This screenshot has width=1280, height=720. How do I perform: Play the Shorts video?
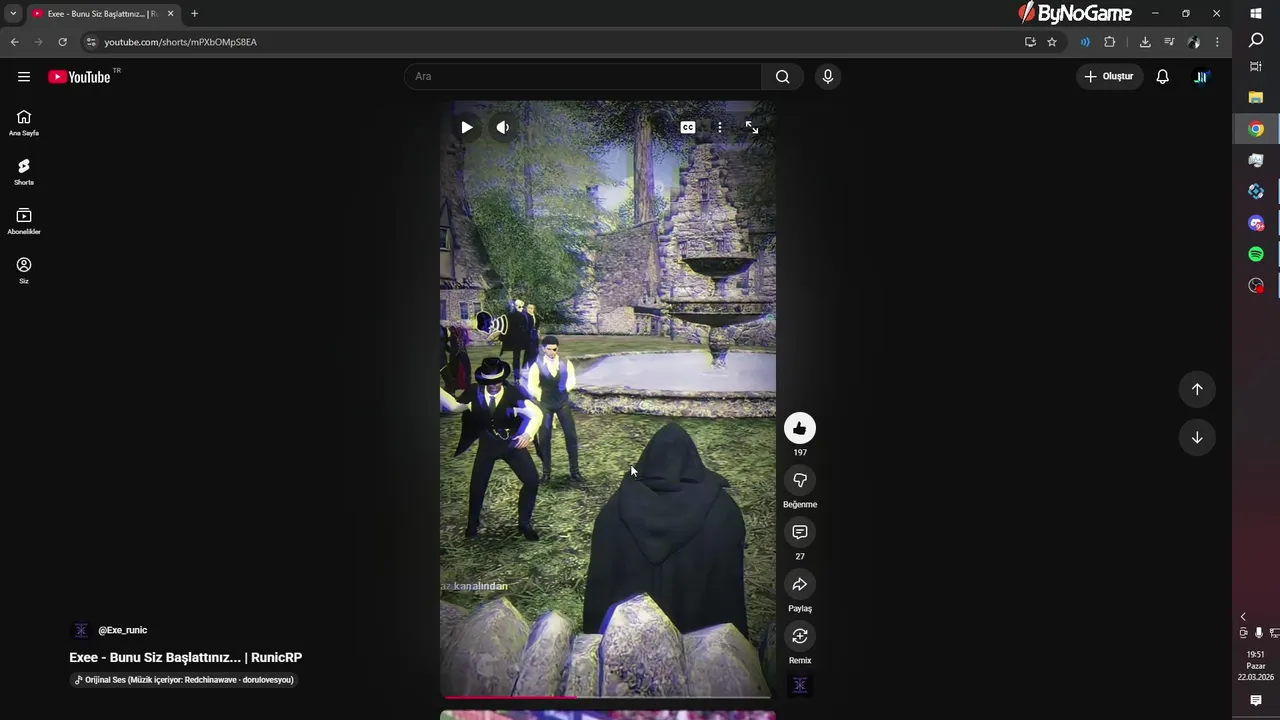point(466,127)
